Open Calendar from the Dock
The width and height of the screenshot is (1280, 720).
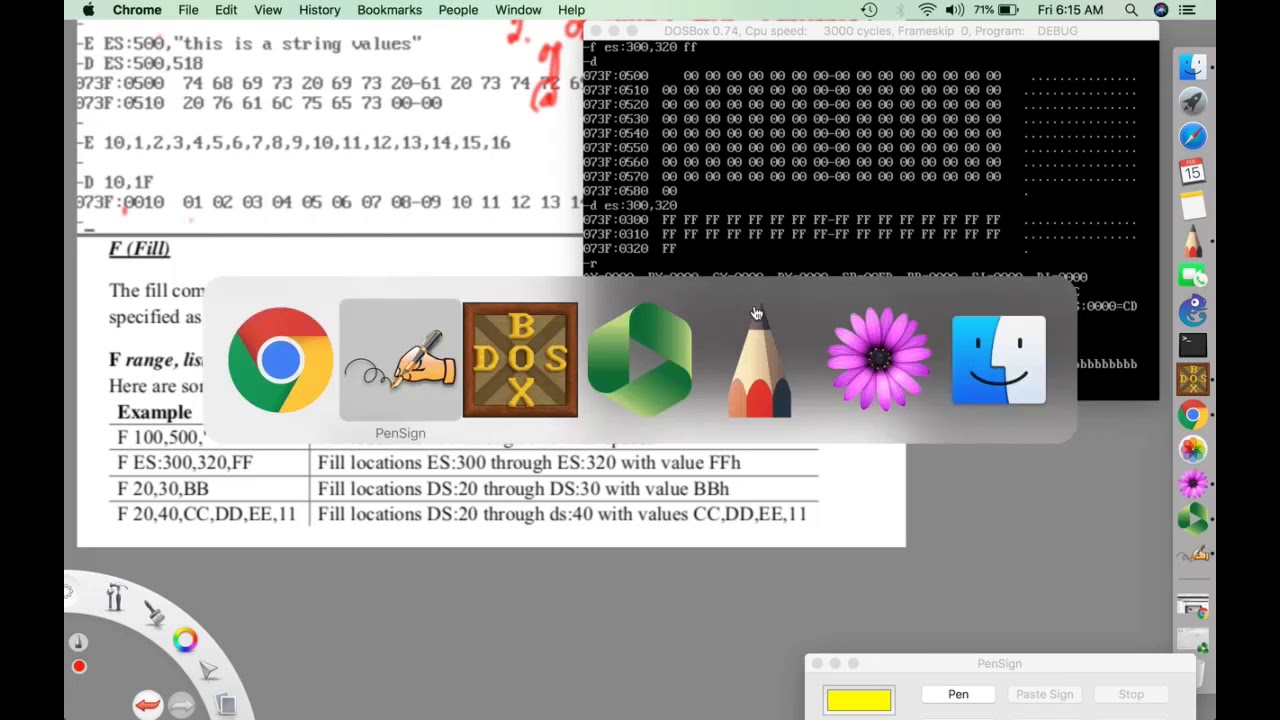click(x=1193, y=171)
